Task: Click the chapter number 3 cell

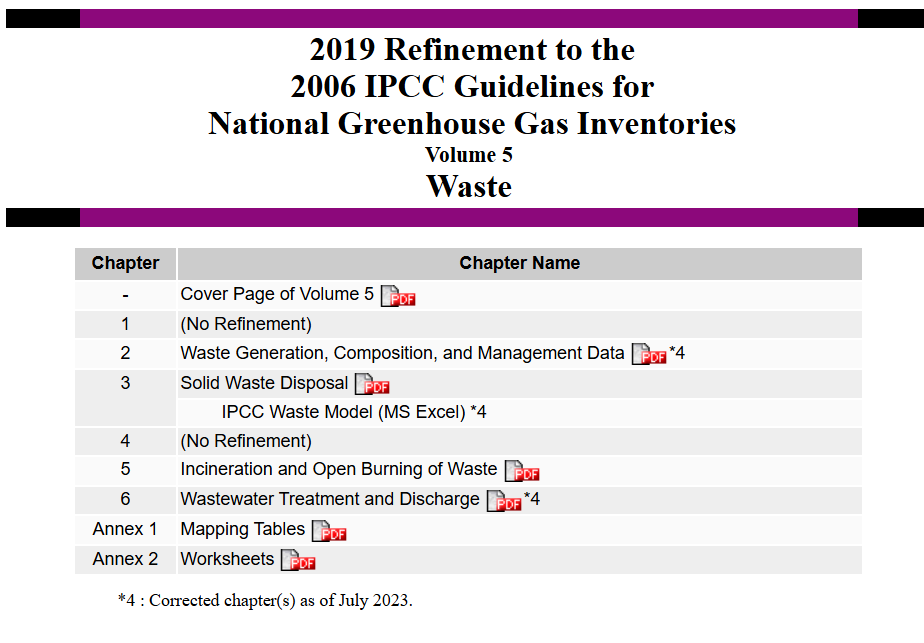Action: [x=126, y=398]
